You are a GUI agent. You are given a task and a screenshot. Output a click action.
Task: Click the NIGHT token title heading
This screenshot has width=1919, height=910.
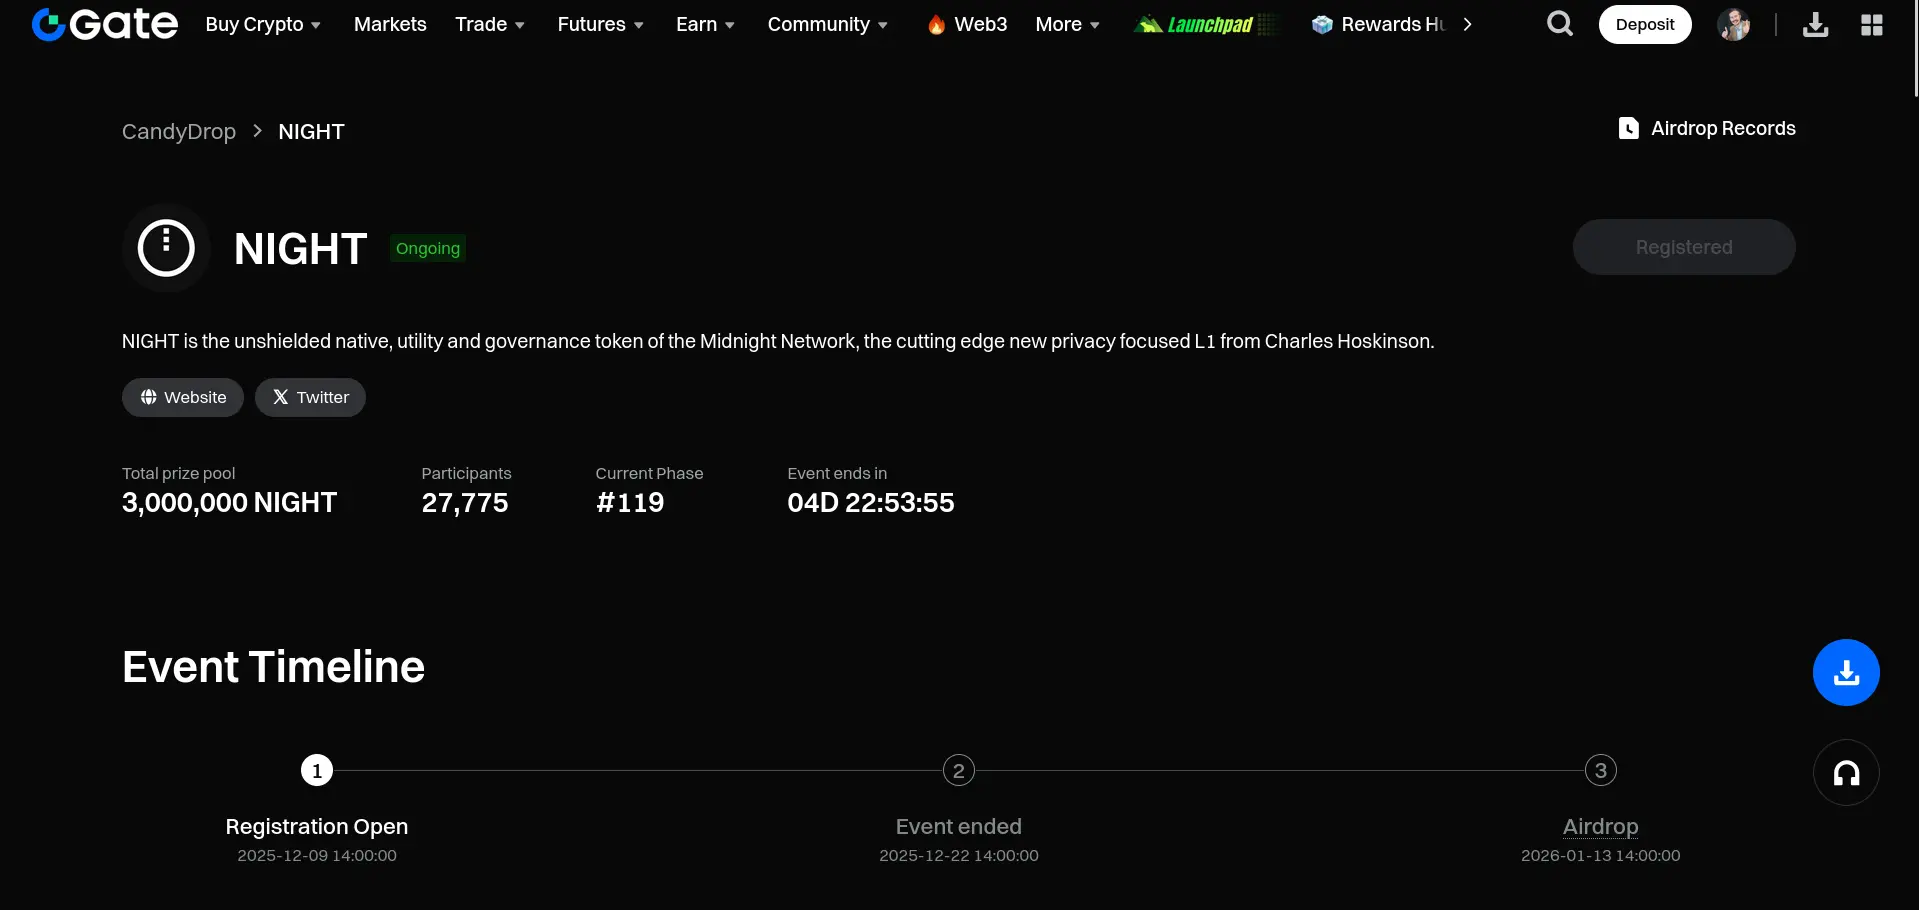301,248
